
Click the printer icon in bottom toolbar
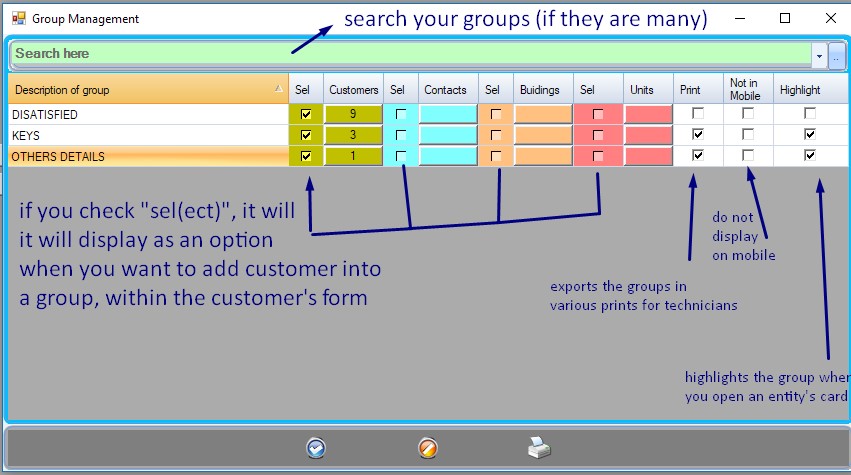pyautogui.click(x=540, y=448)
